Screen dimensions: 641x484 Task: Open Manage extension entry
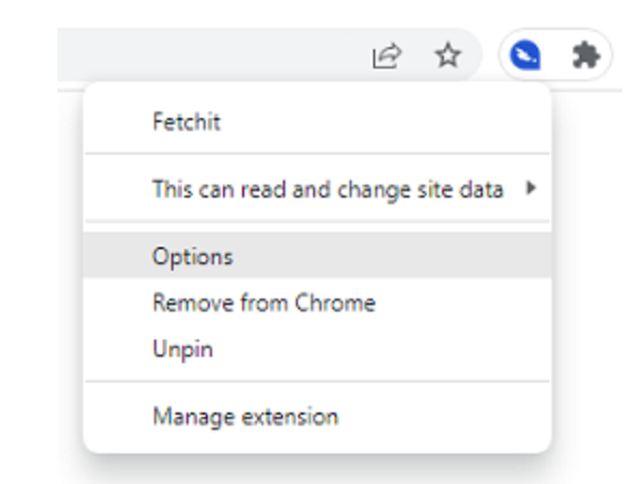[x=245, y=416]
